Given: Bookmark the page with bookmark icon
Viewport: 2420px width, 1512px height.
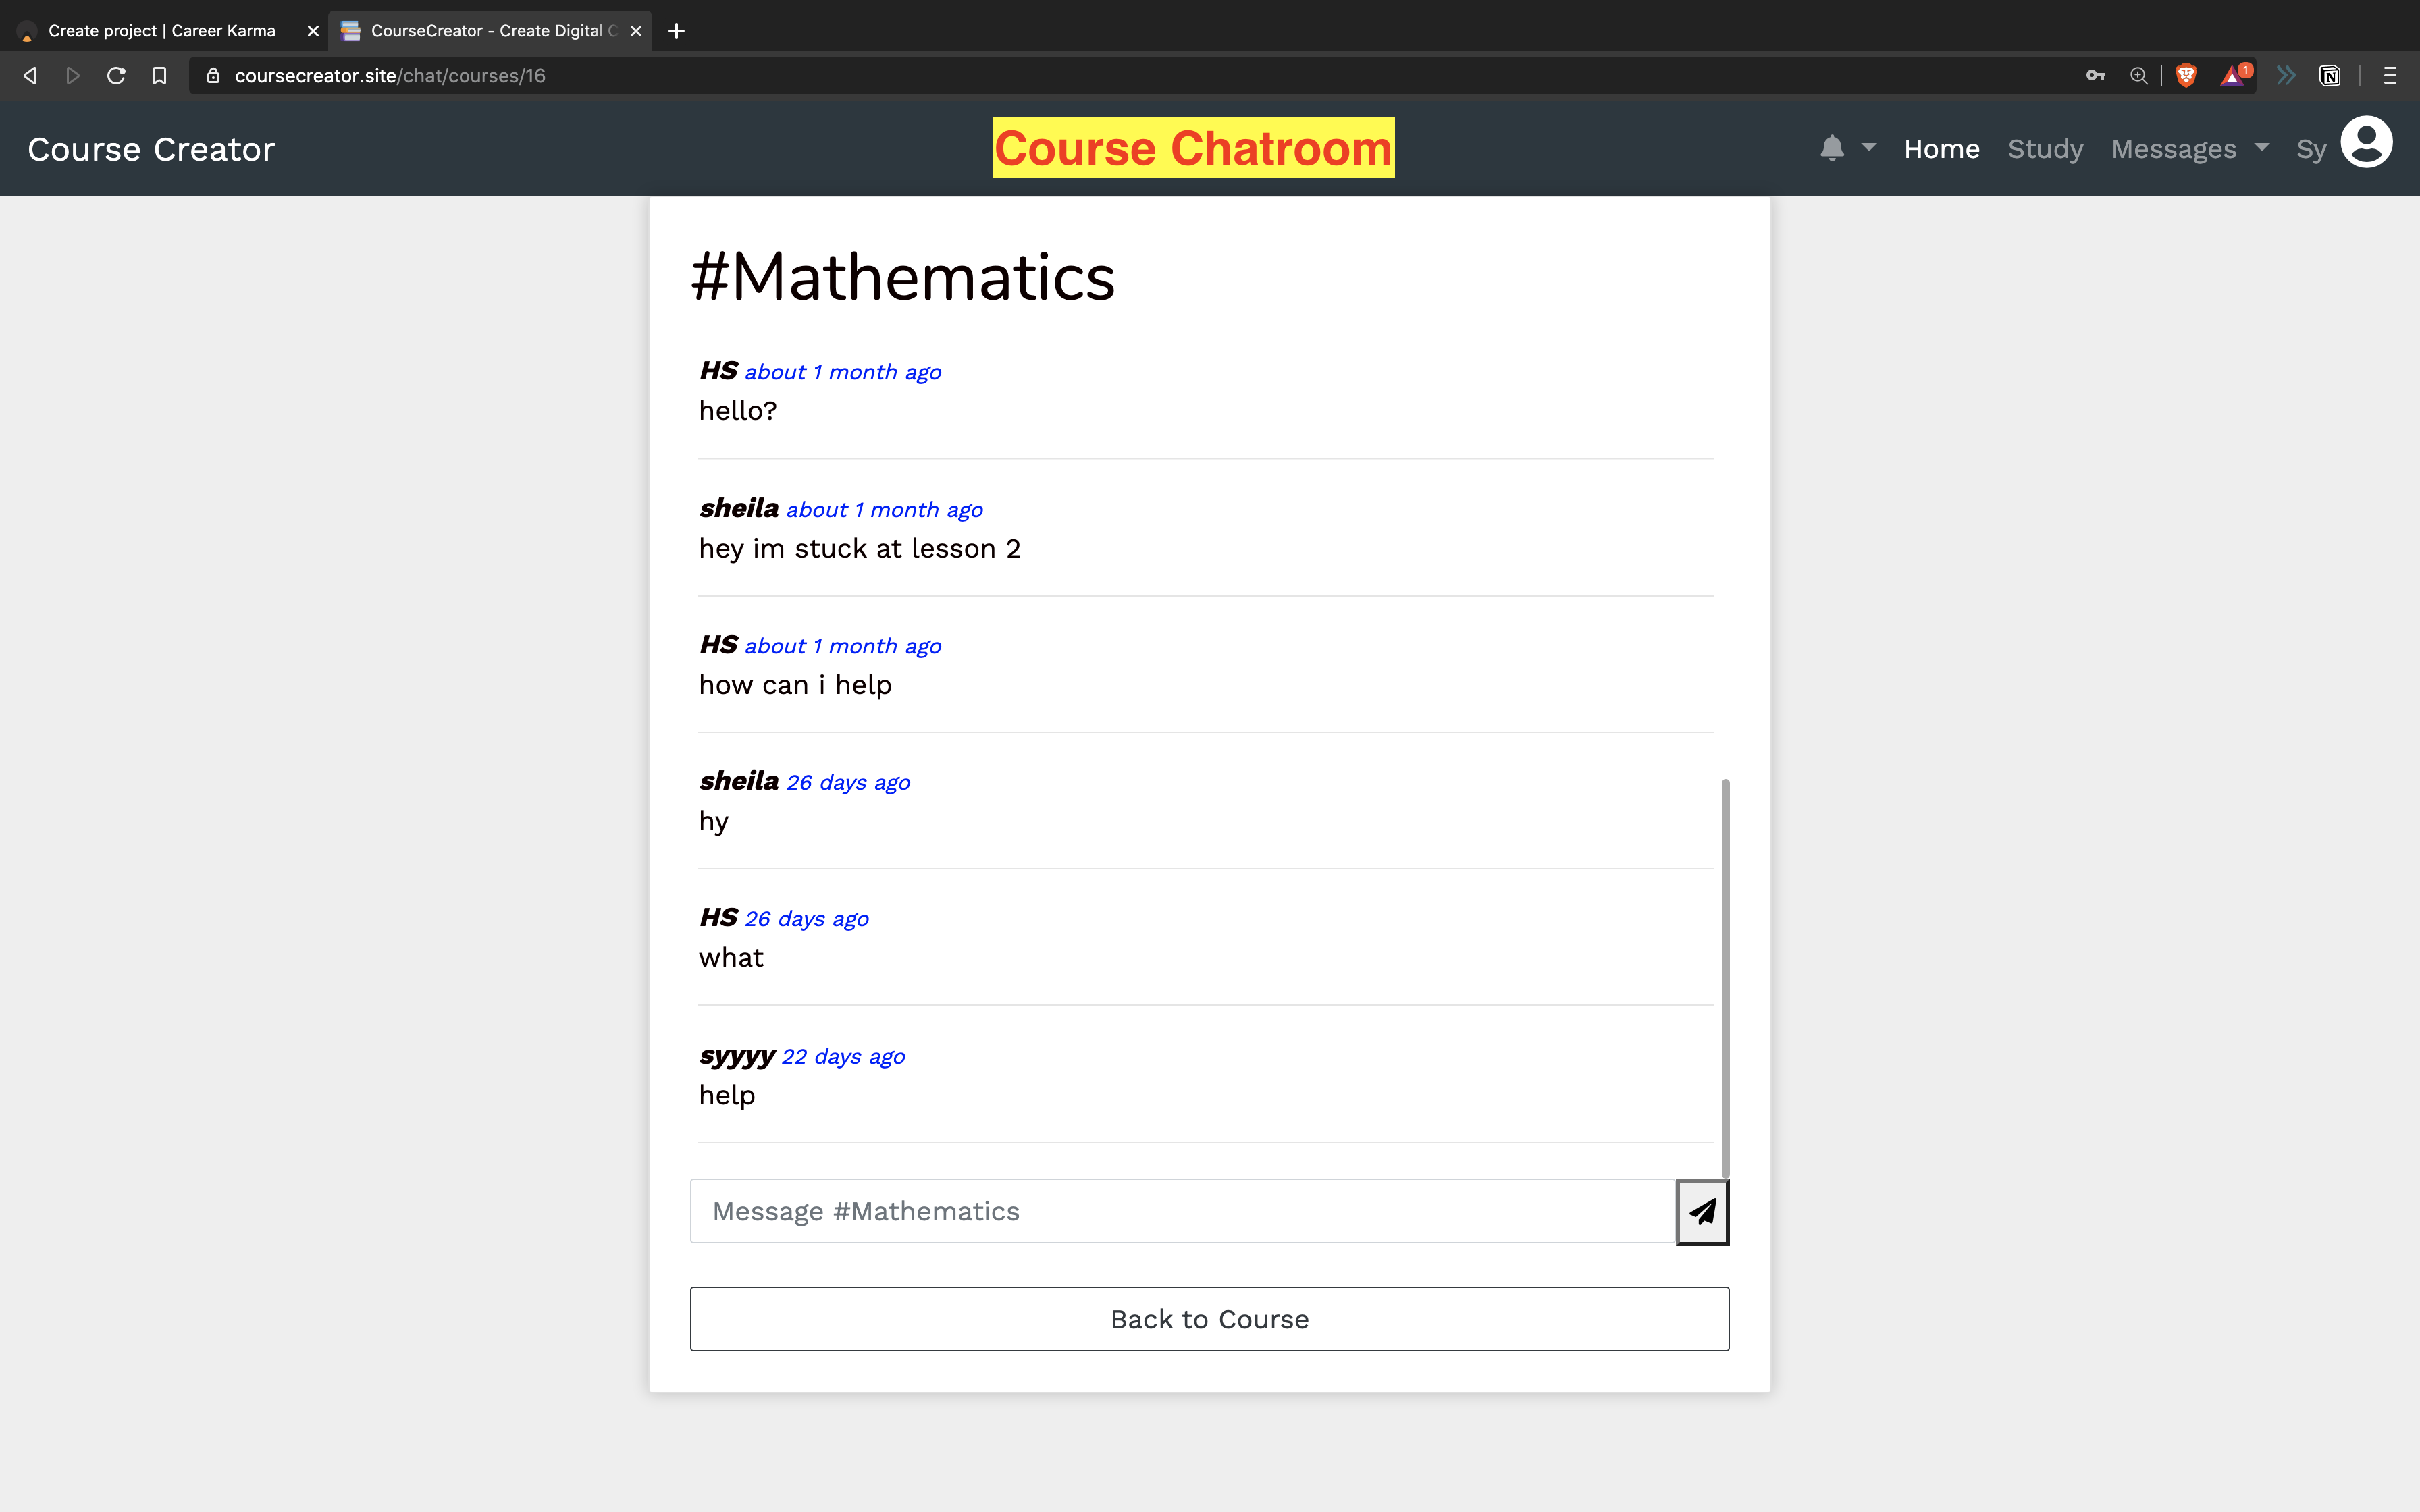Looking at the screenshot, I should point(159,76).
